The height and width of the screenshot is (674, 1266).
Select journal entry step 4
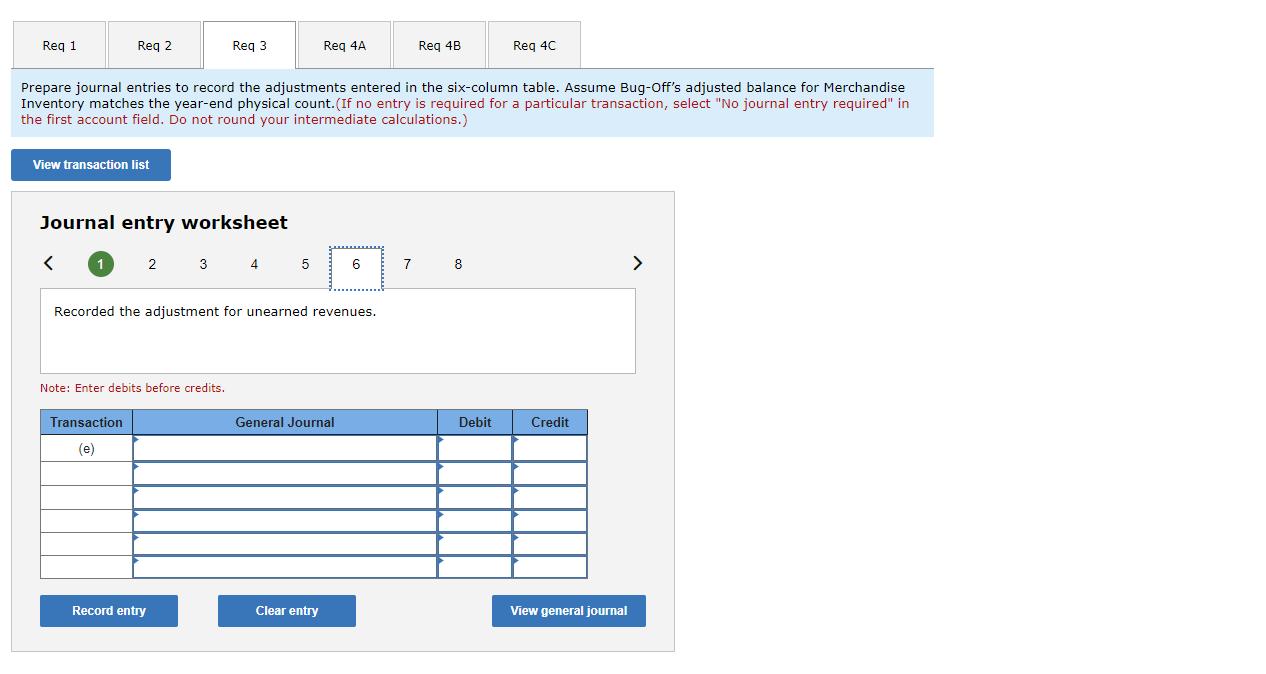click(x=254, y=264)
